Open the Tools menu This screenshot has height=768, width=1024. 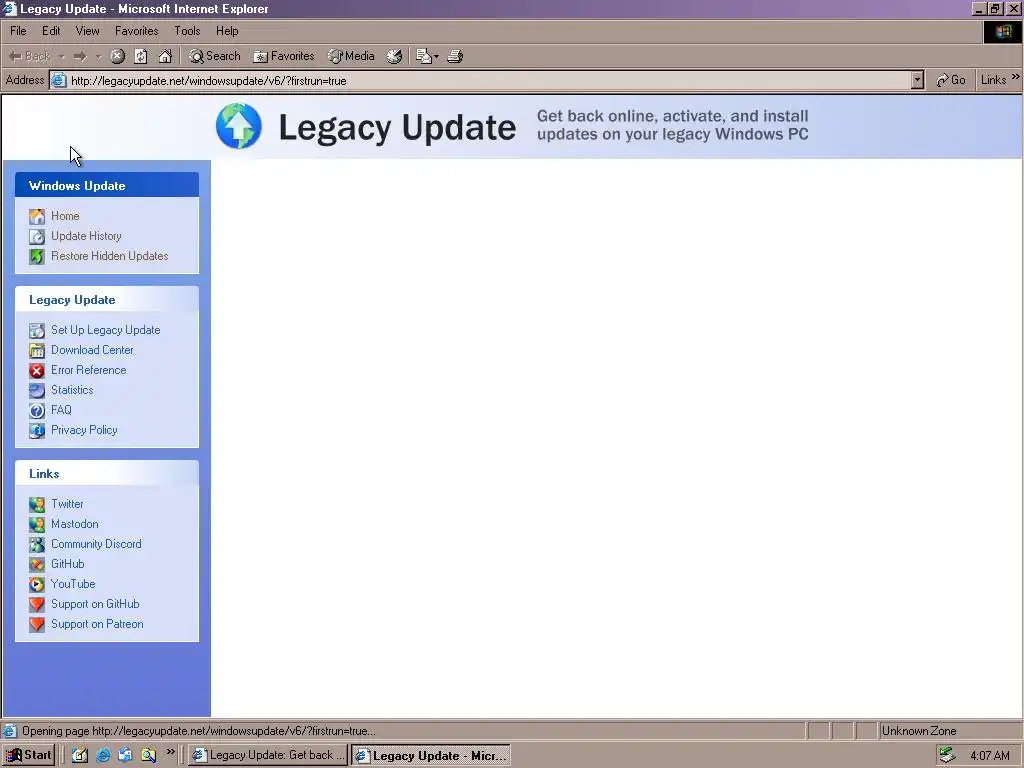(187, 31)
